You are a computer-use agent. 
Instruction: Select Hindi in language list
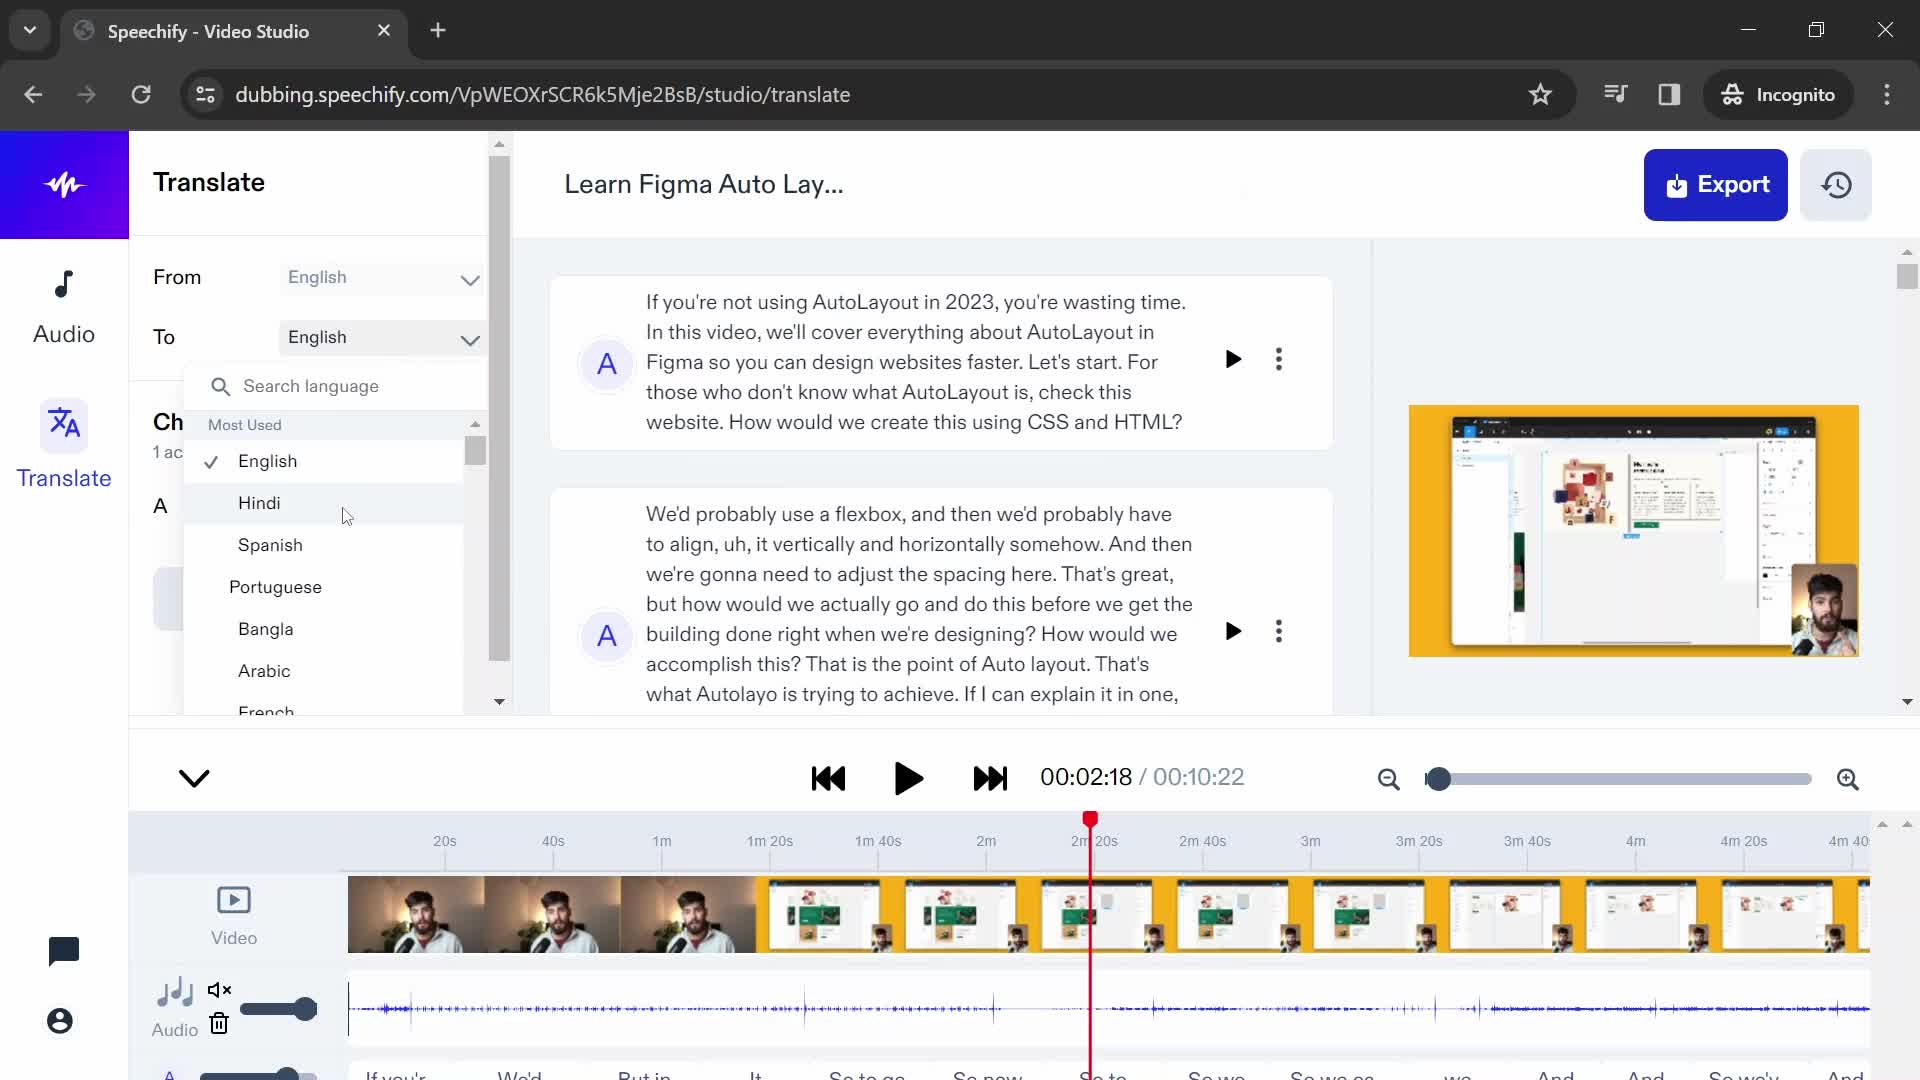coord(324,503)
